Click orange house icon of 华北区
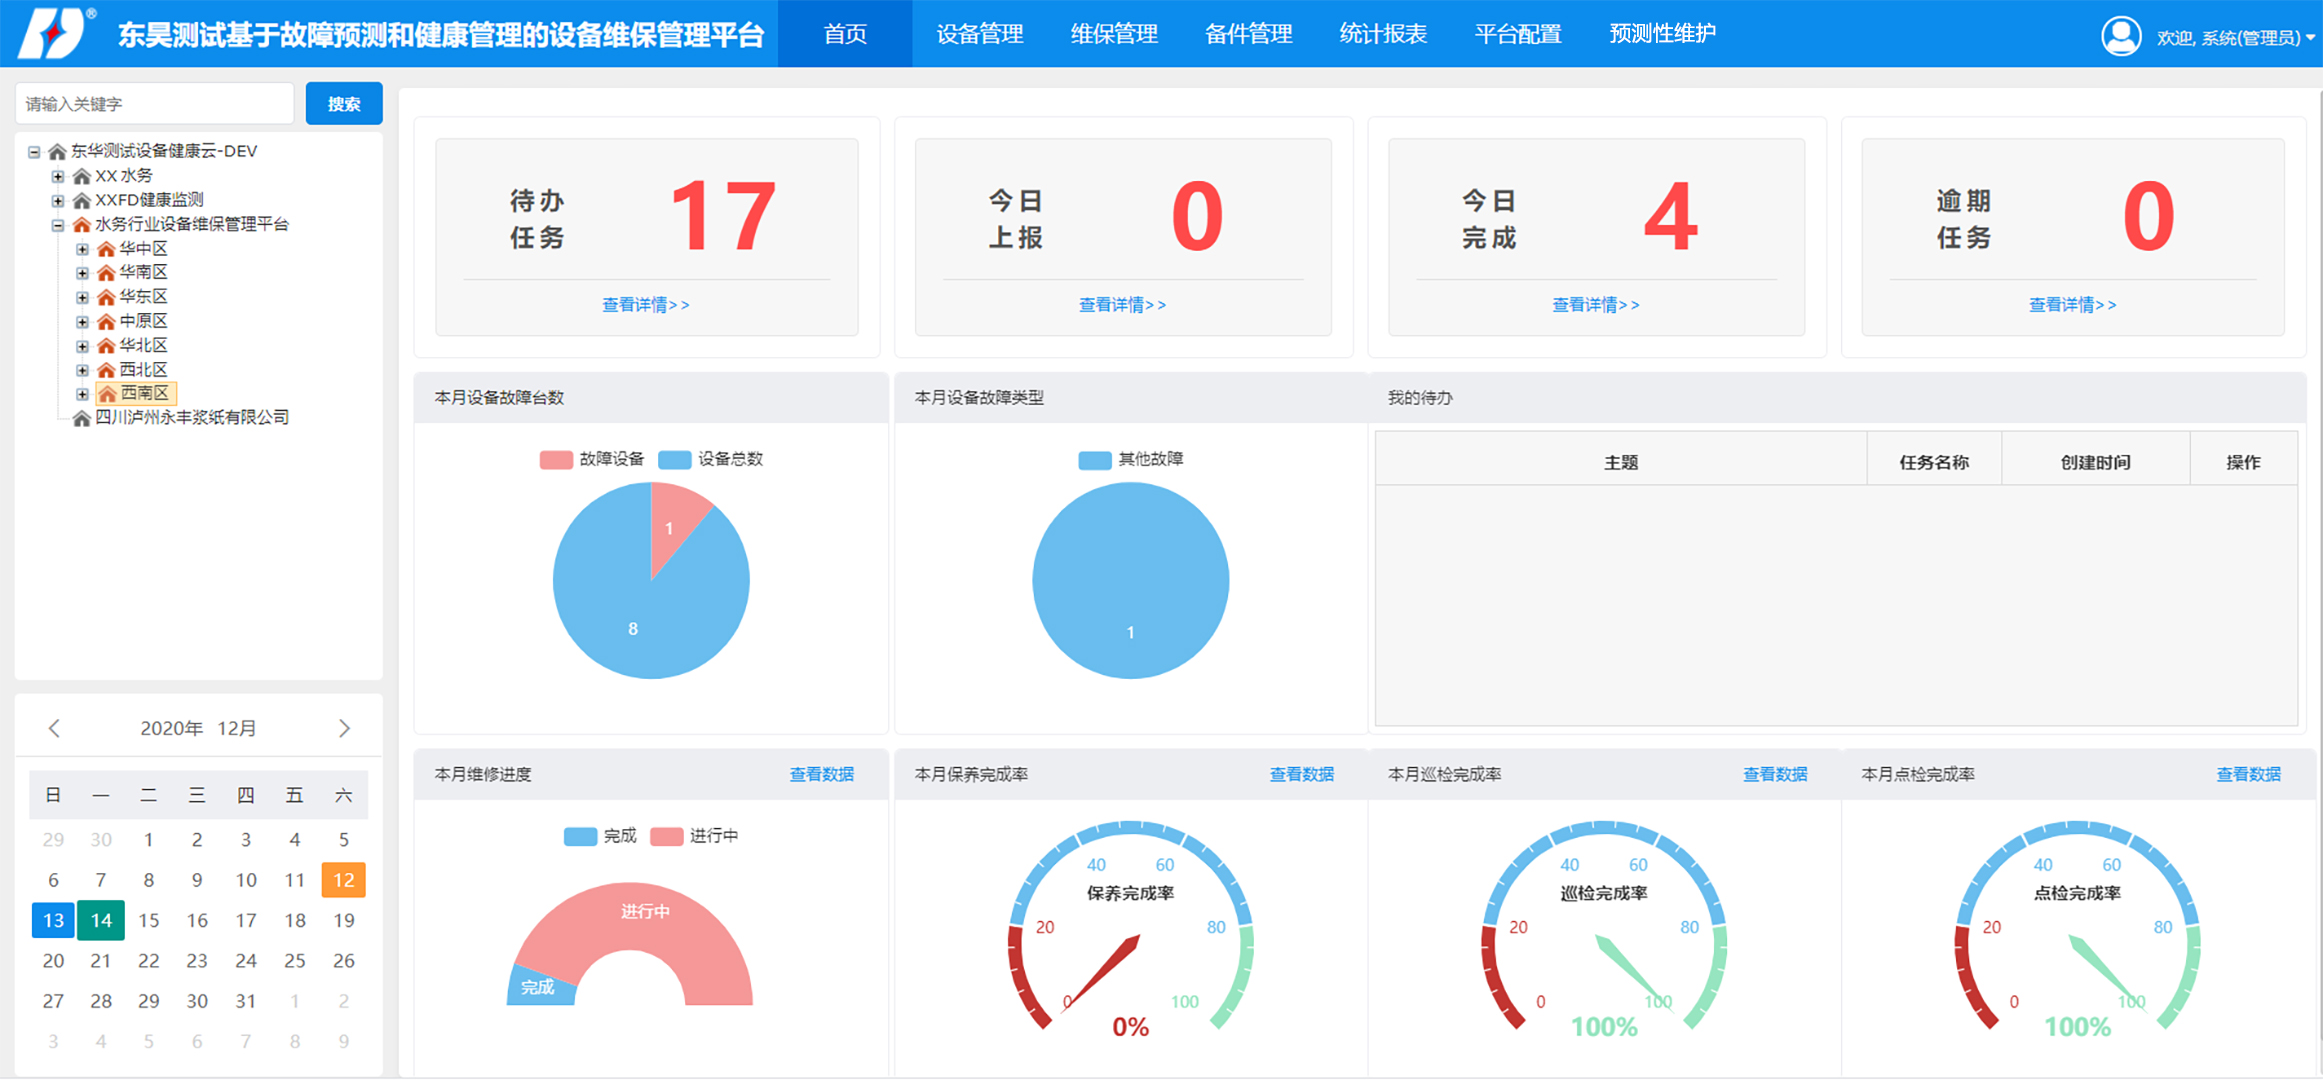The width and height of the screenshot is (2323, 1080). (106, 346)
